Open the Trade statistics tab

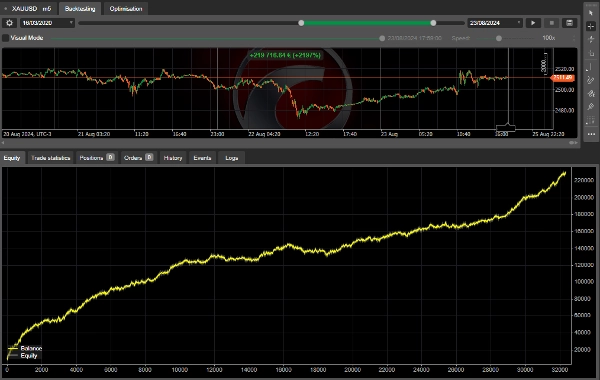tap(51, 158)
